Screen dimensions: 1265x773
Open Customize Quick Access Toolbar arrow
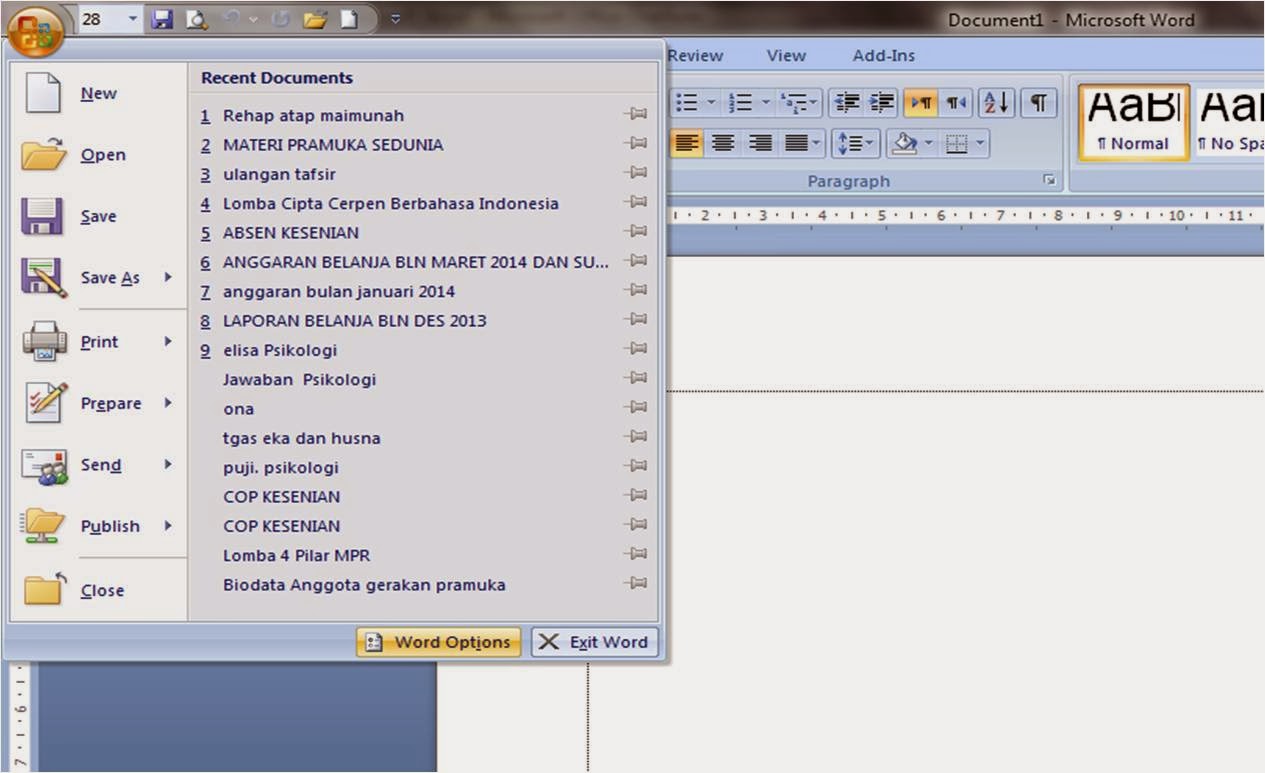[395, 19]
